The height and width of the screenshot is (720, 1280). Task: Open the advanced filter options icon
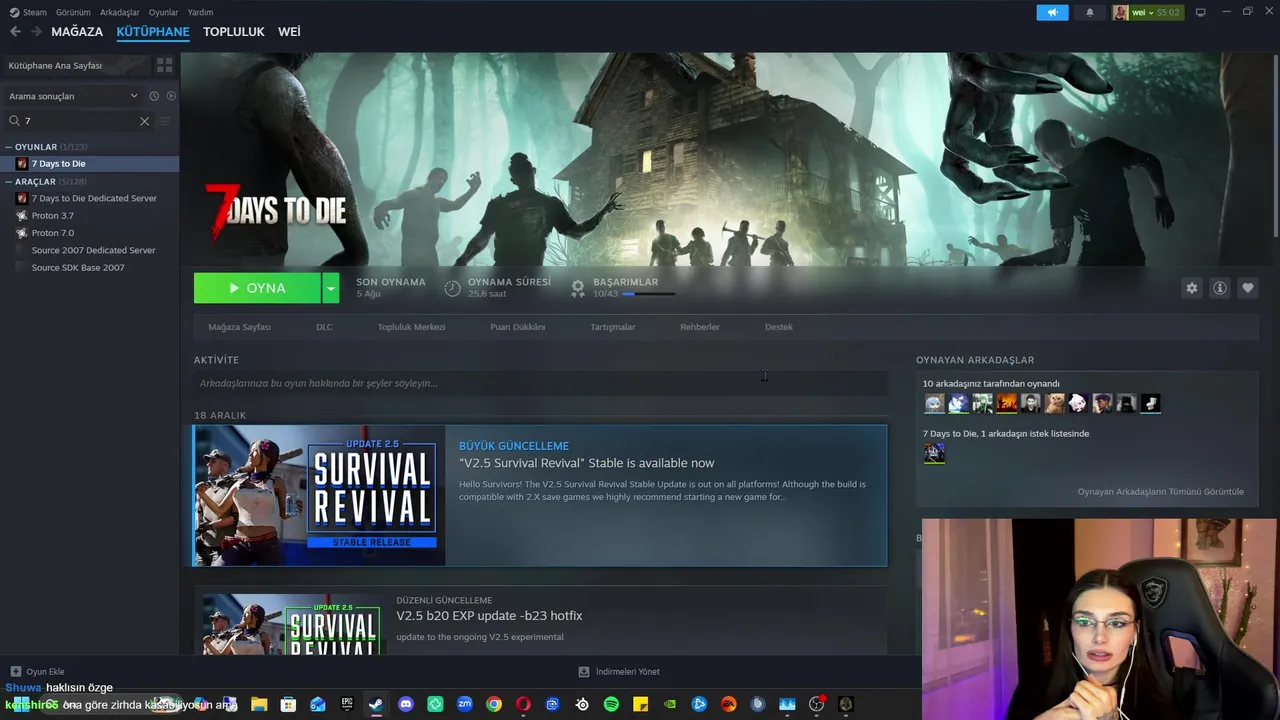click(x=165, y=121)
